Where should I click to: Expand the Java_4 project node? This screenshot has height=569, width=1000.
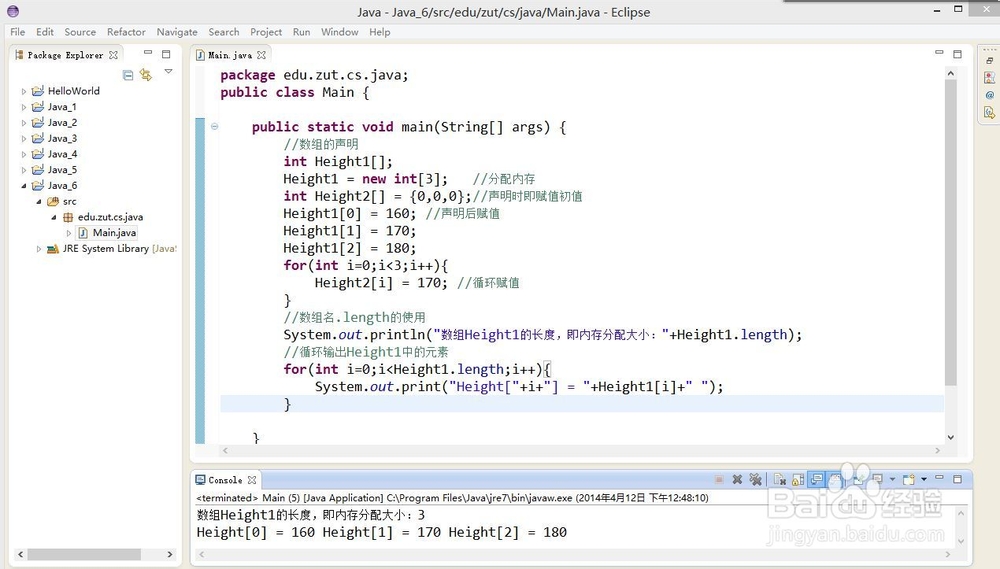[x=24, y=154]
